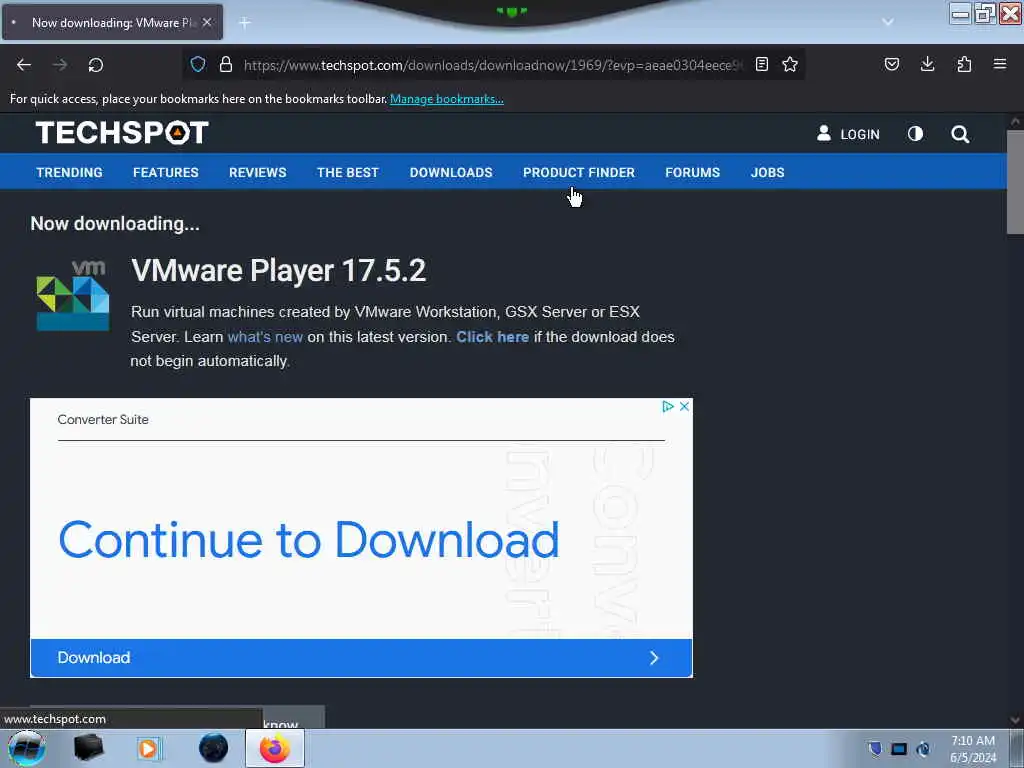Click the TechSpot logo
The image size is (1024, 768).
[x=122, y=133]
